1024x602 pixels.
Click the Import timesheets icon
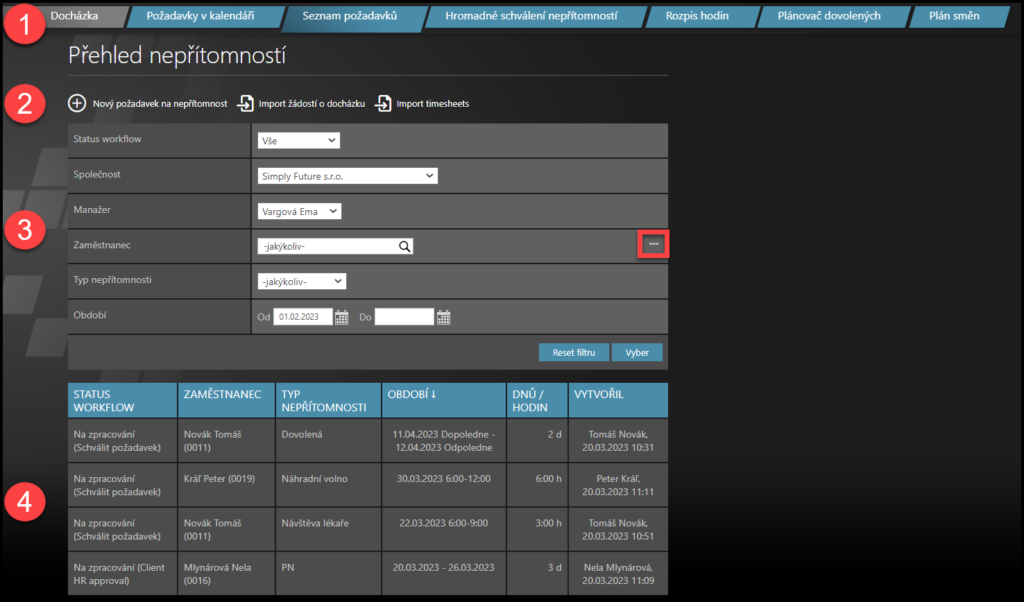(x=384, y=103)
